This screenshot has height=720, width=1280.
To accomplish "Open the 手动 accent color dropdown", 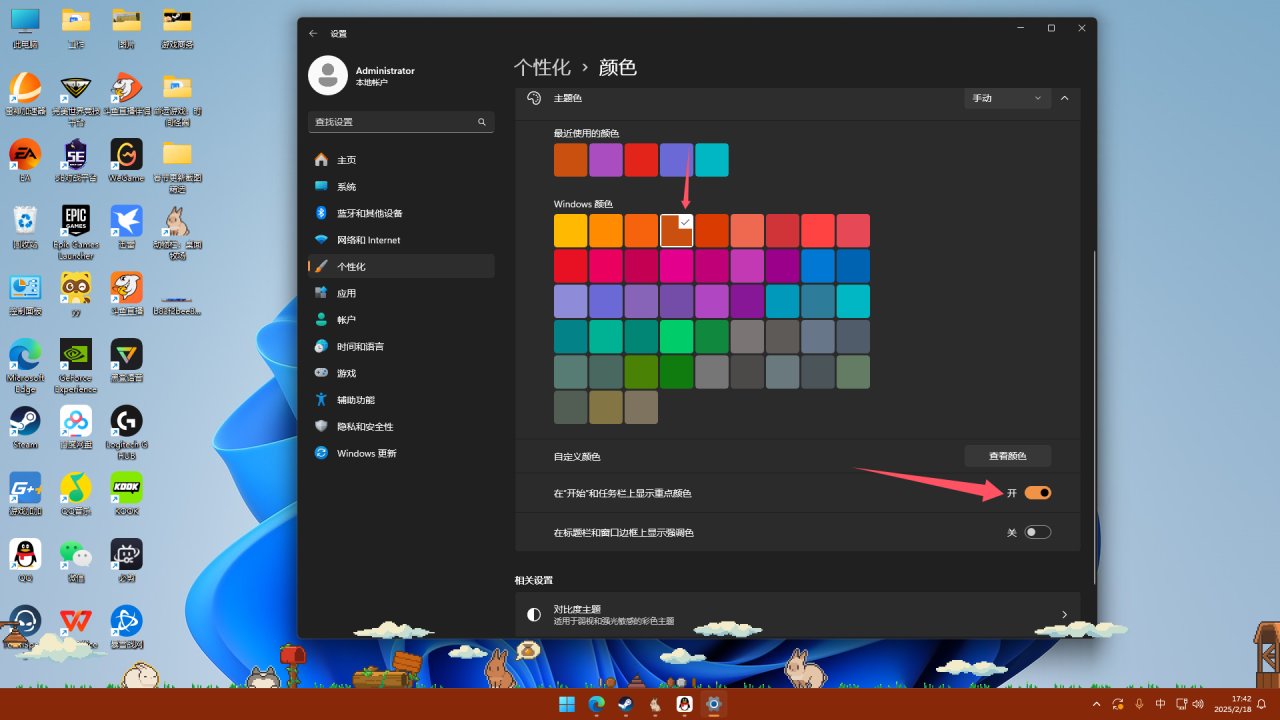I will [1008, 98].
